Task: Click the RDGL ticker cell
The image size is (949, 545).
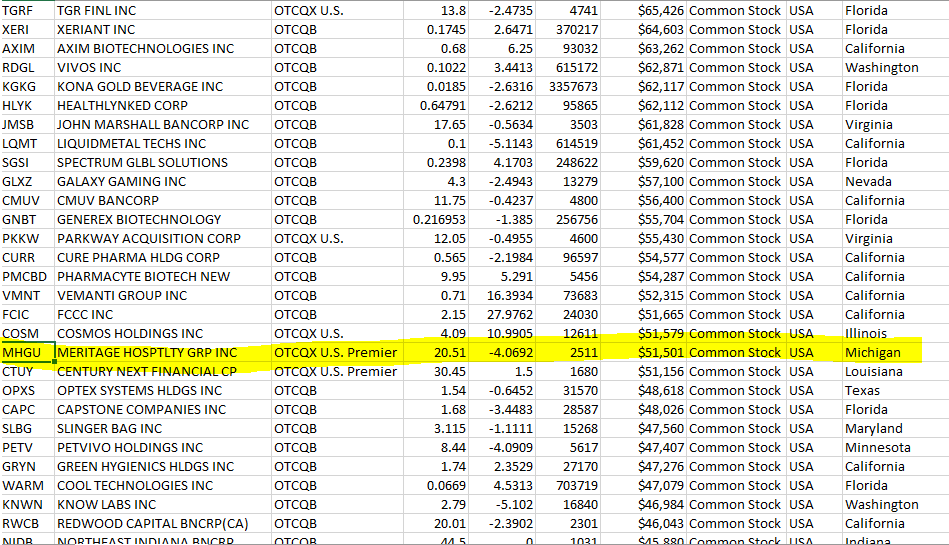Action: pos(27,67)
